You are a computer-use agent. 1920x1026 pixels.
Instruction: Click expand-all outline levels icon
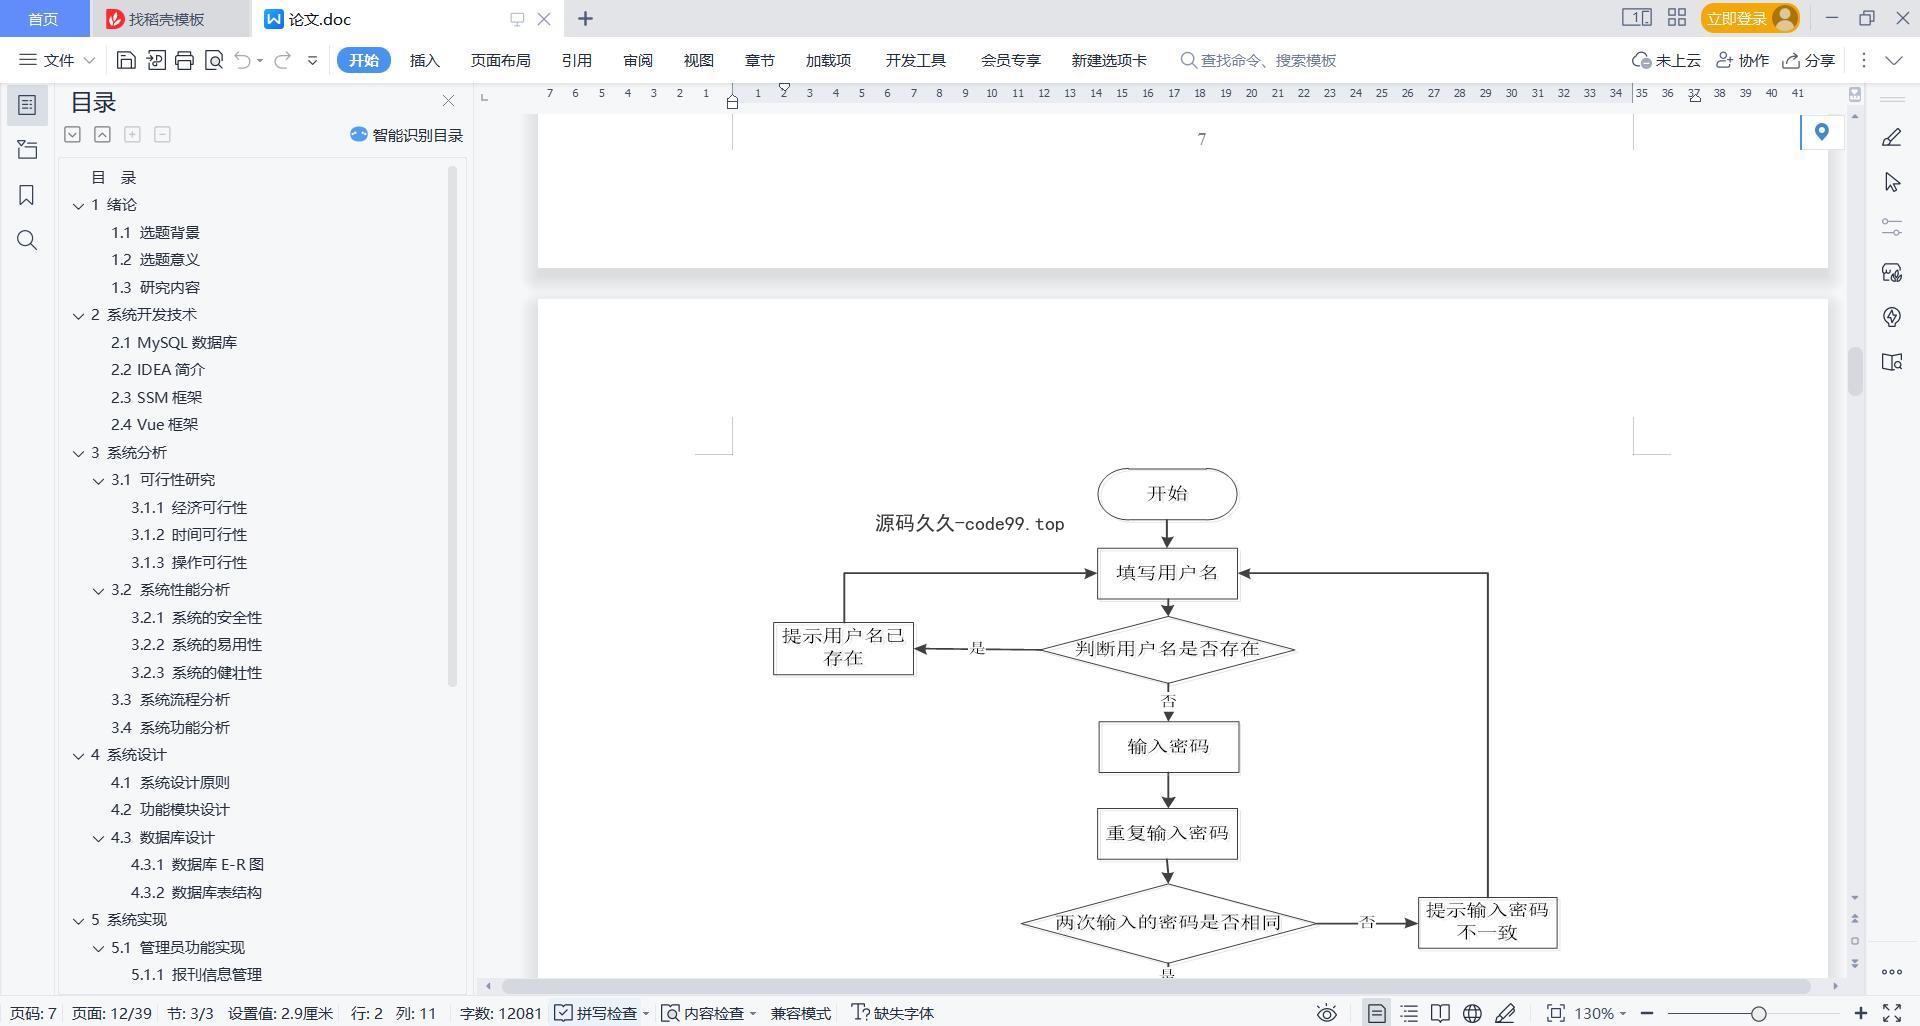72,134
